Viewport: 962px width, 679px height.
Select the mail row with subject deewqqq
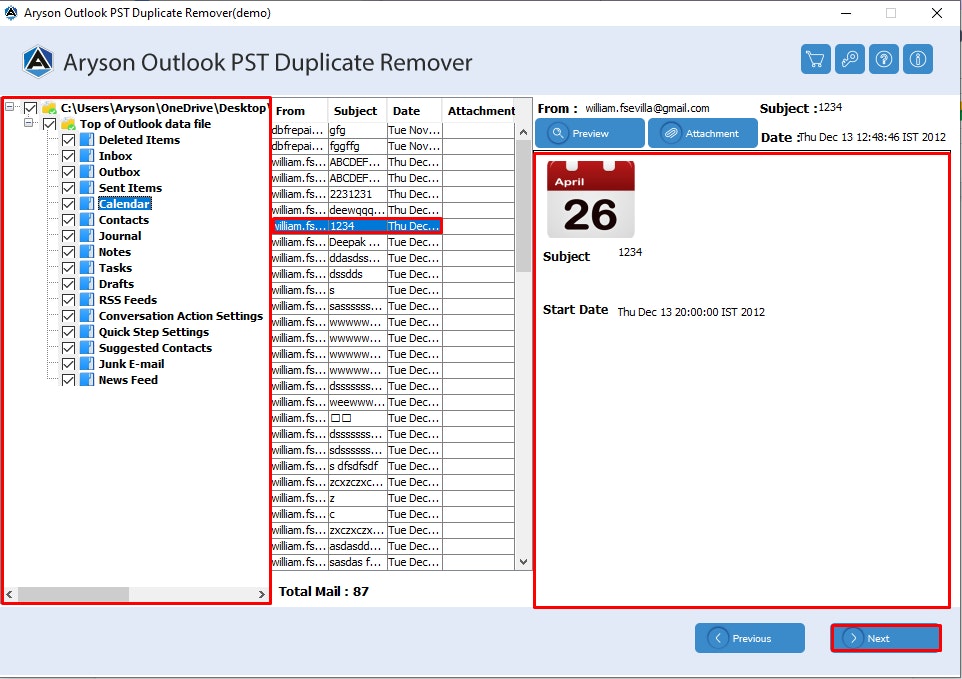(393, 210)
